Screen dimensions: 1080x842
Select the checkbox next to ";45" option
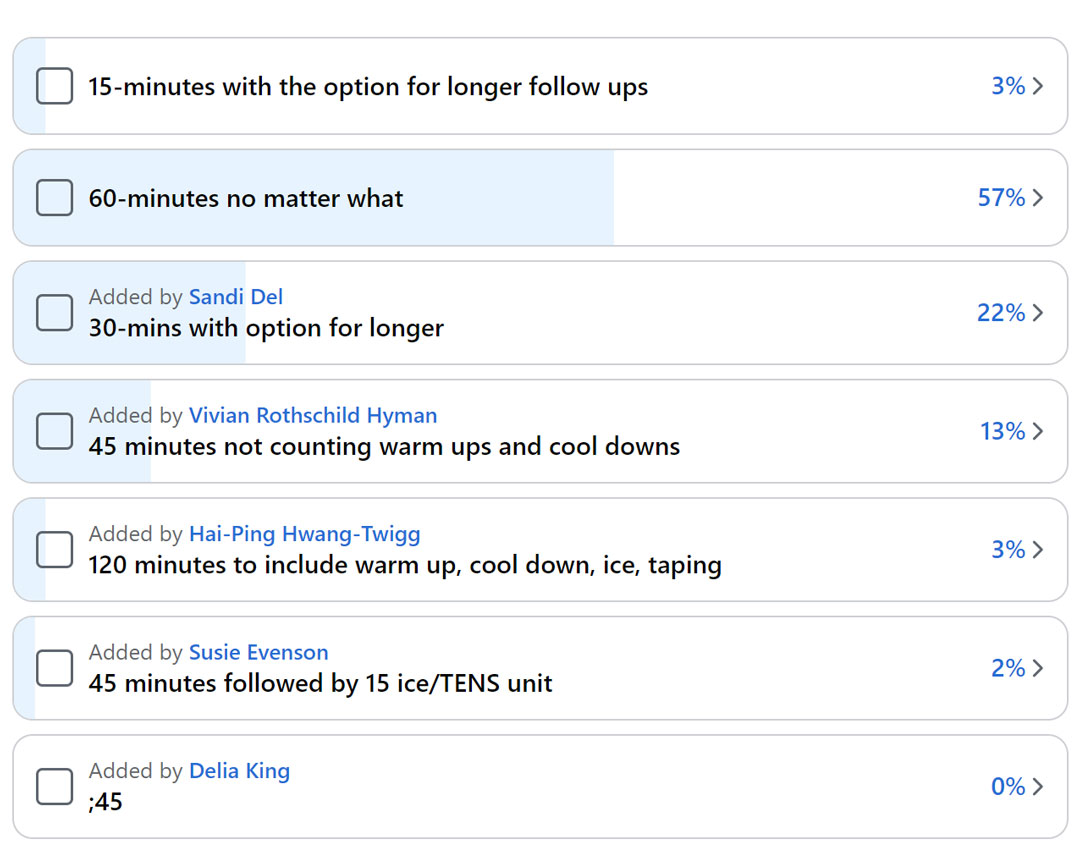coord(54,787)
